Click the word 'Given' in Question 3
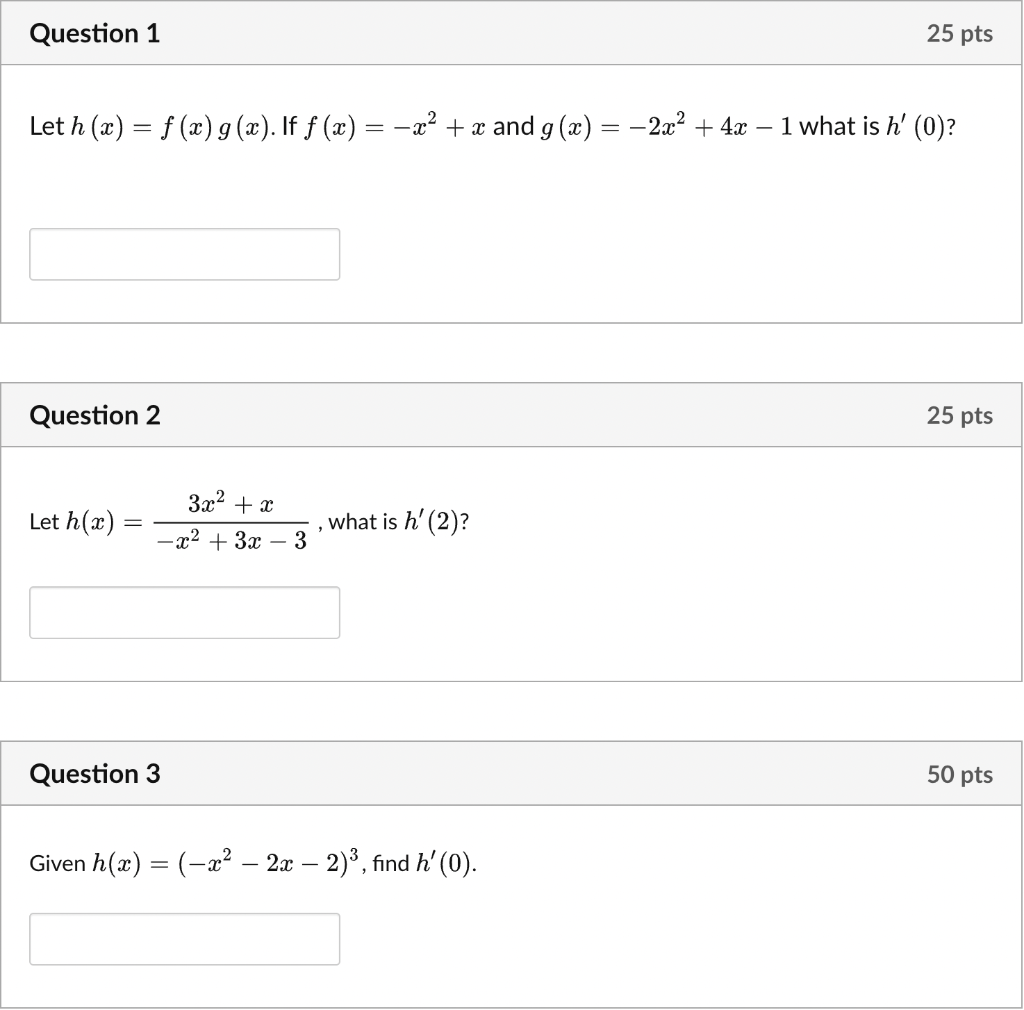The height and width of the screenshot is (1010, 1024). (57, 863)
